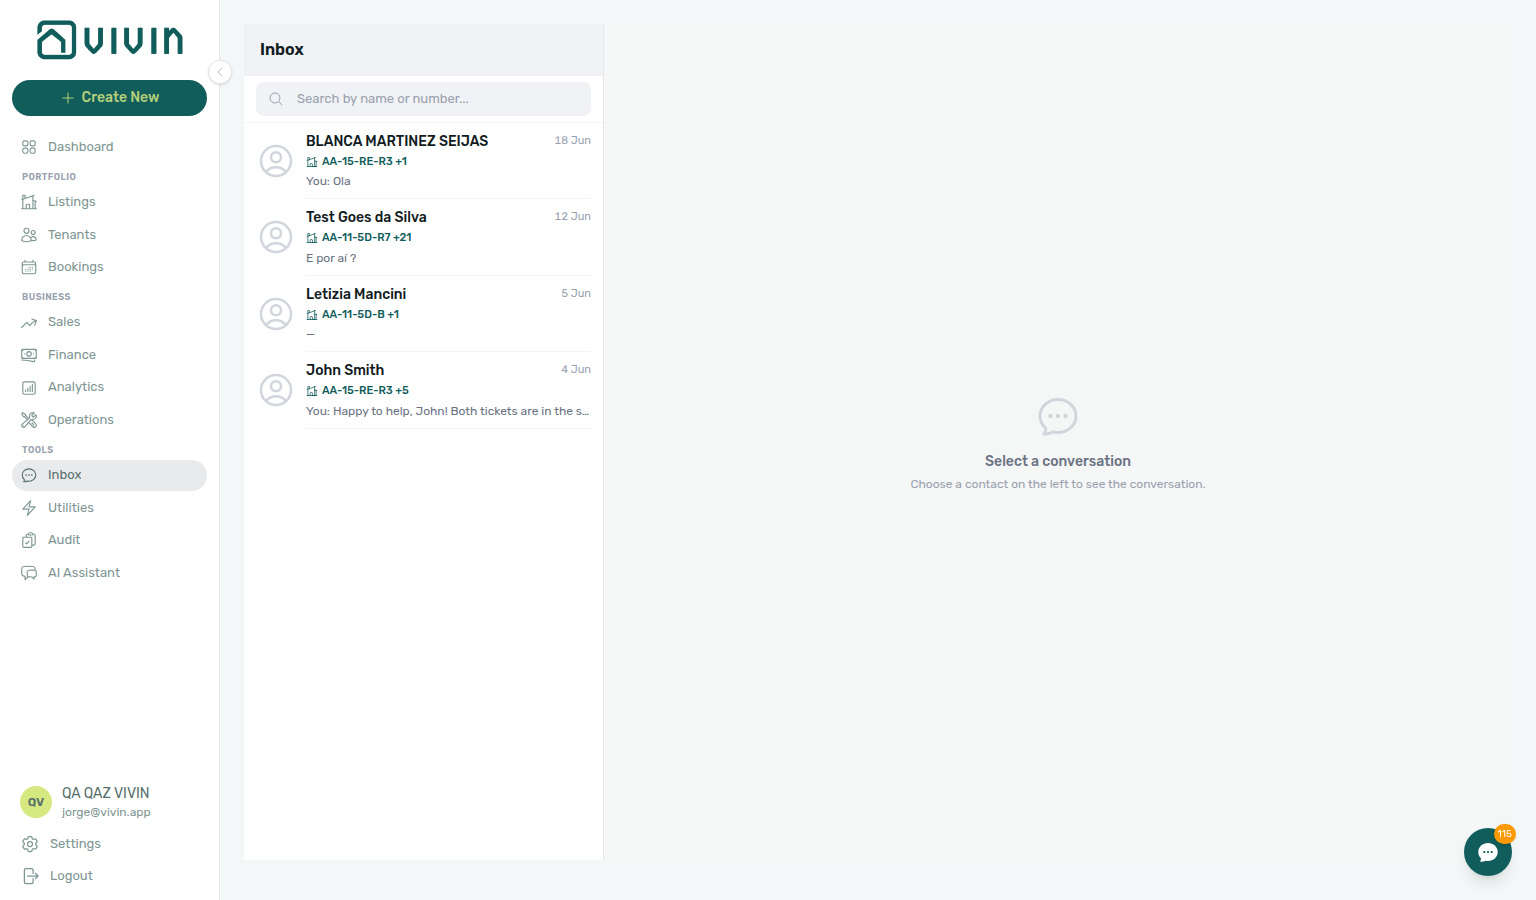
Task: Click the Logout door icon
Action: click(x=30, y=876)
